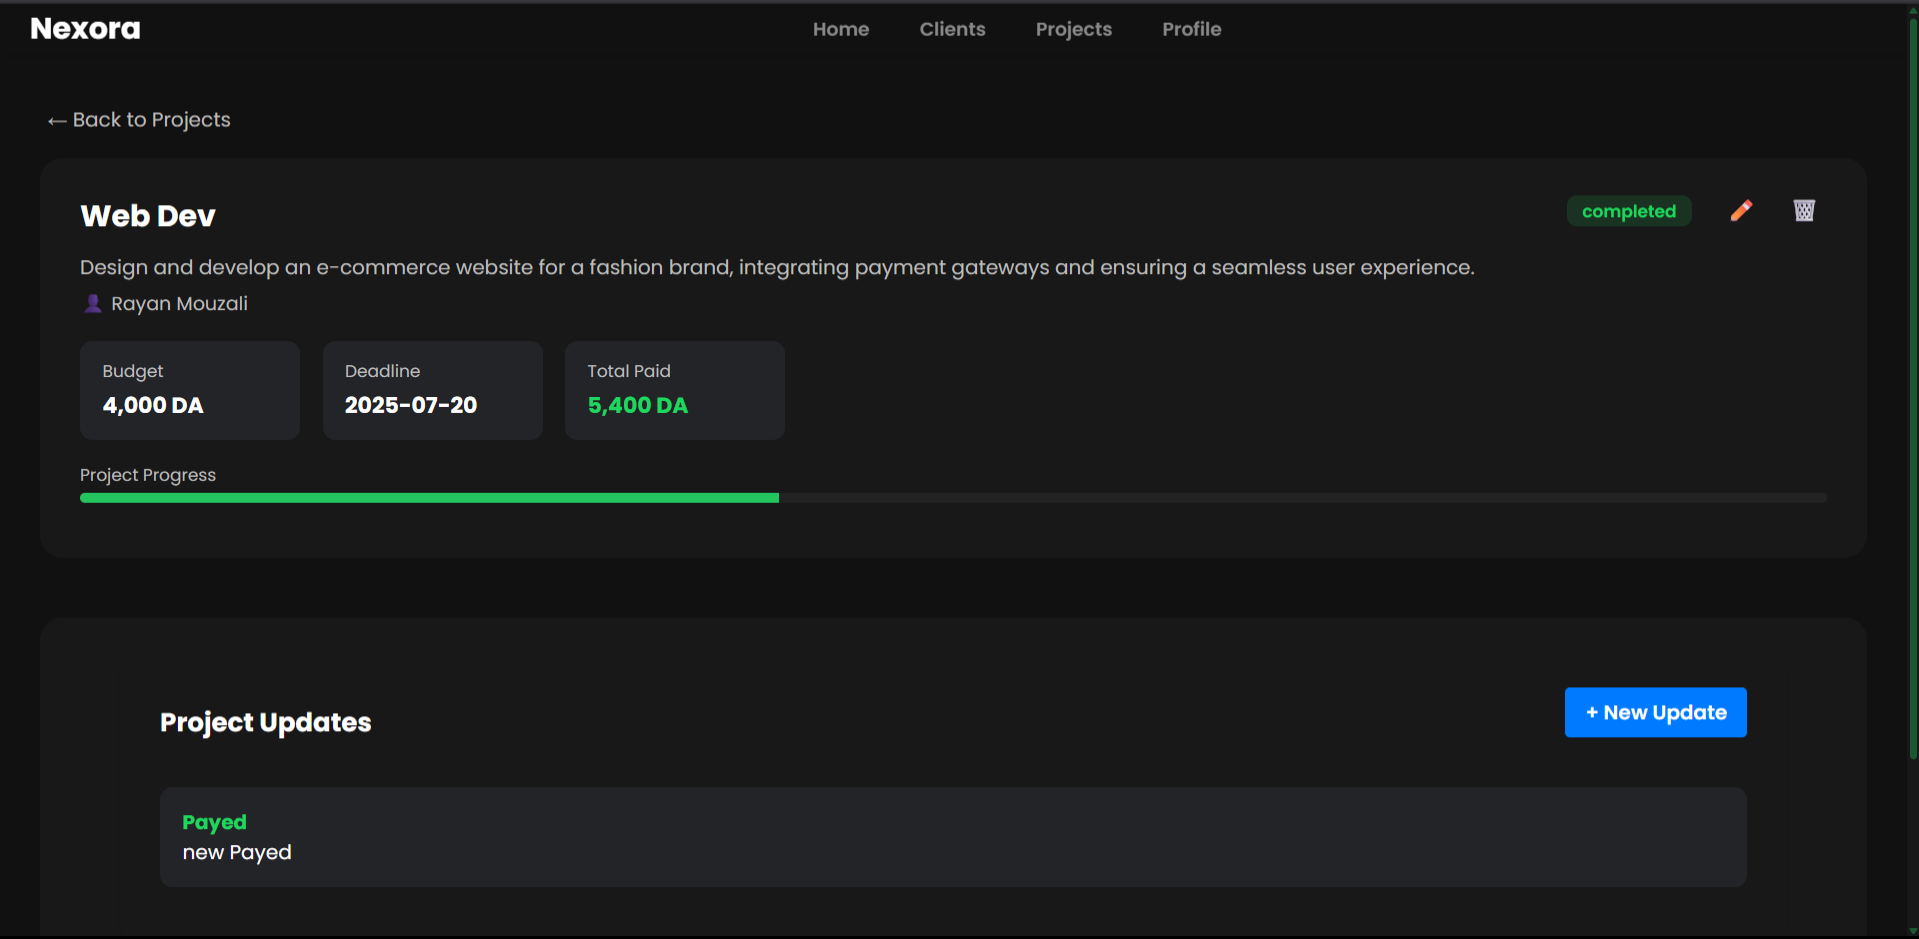This screenshot has width=1919, height=939.
Task: Click the green Payed label on the update
Action: tap(214, 822)
